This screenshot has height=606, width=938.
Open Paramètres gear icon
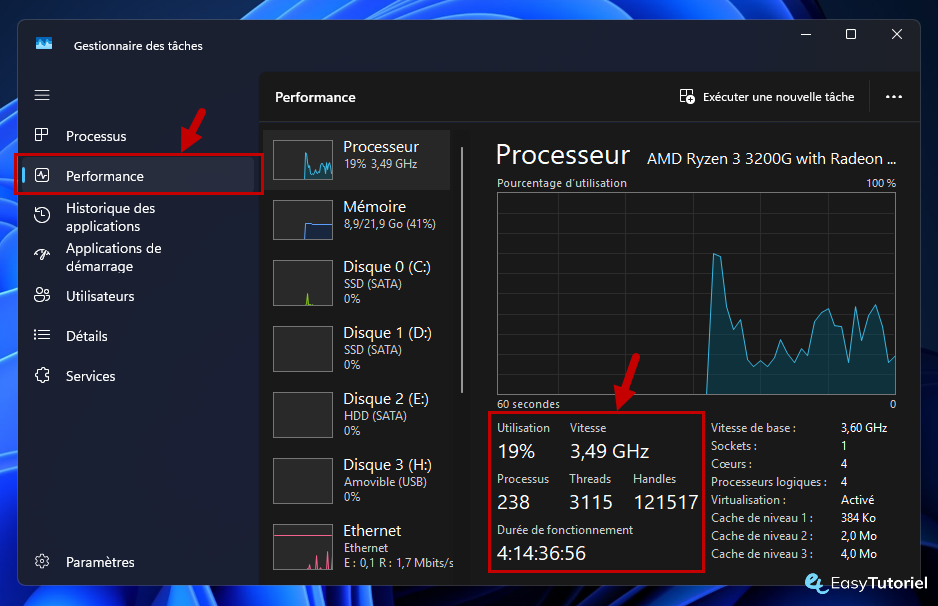click(x=42, y=562)
